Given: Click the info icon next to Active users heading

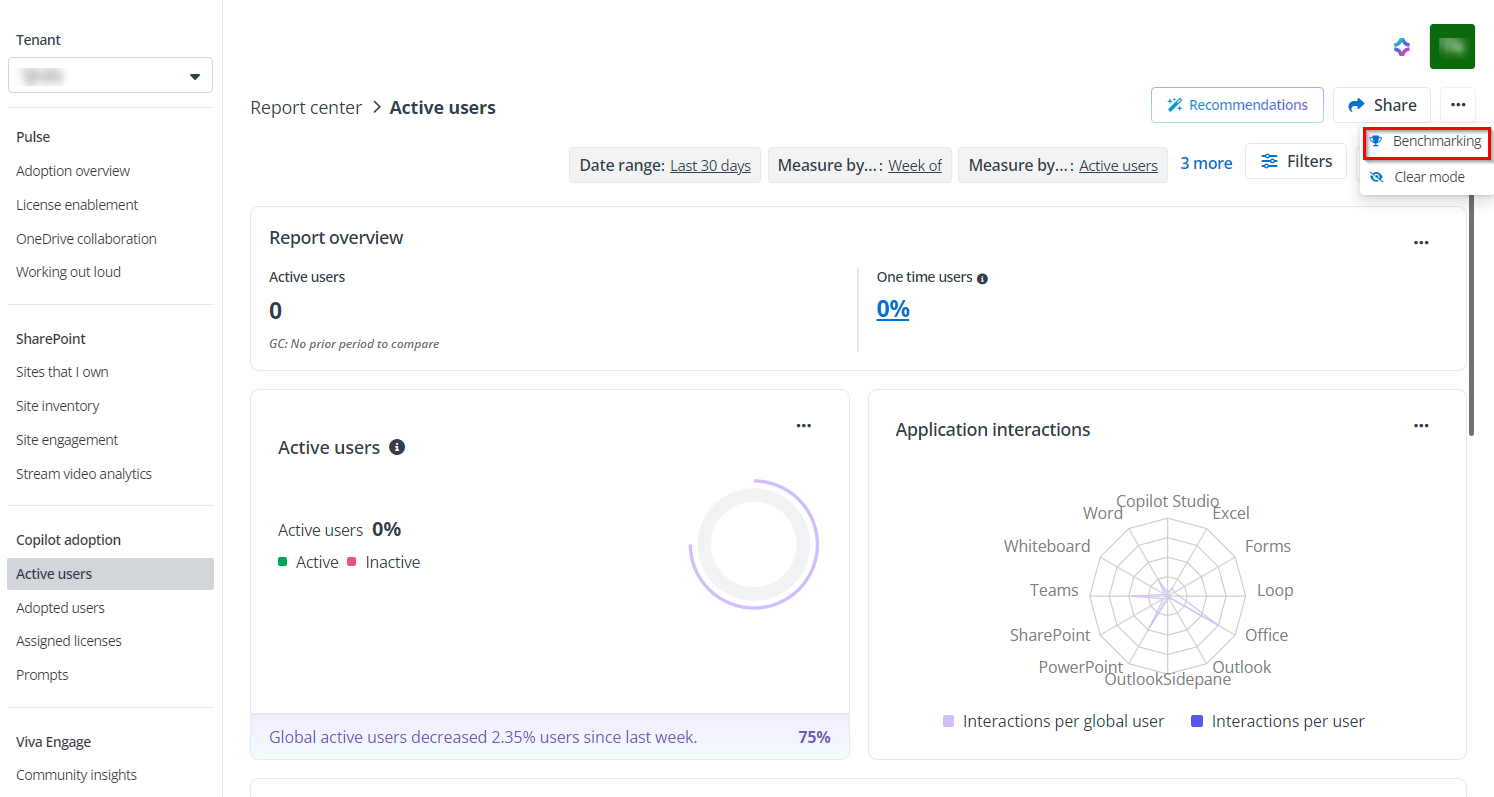Looking at the screenshot, I should pyautogui.click(x=397, y=447).
